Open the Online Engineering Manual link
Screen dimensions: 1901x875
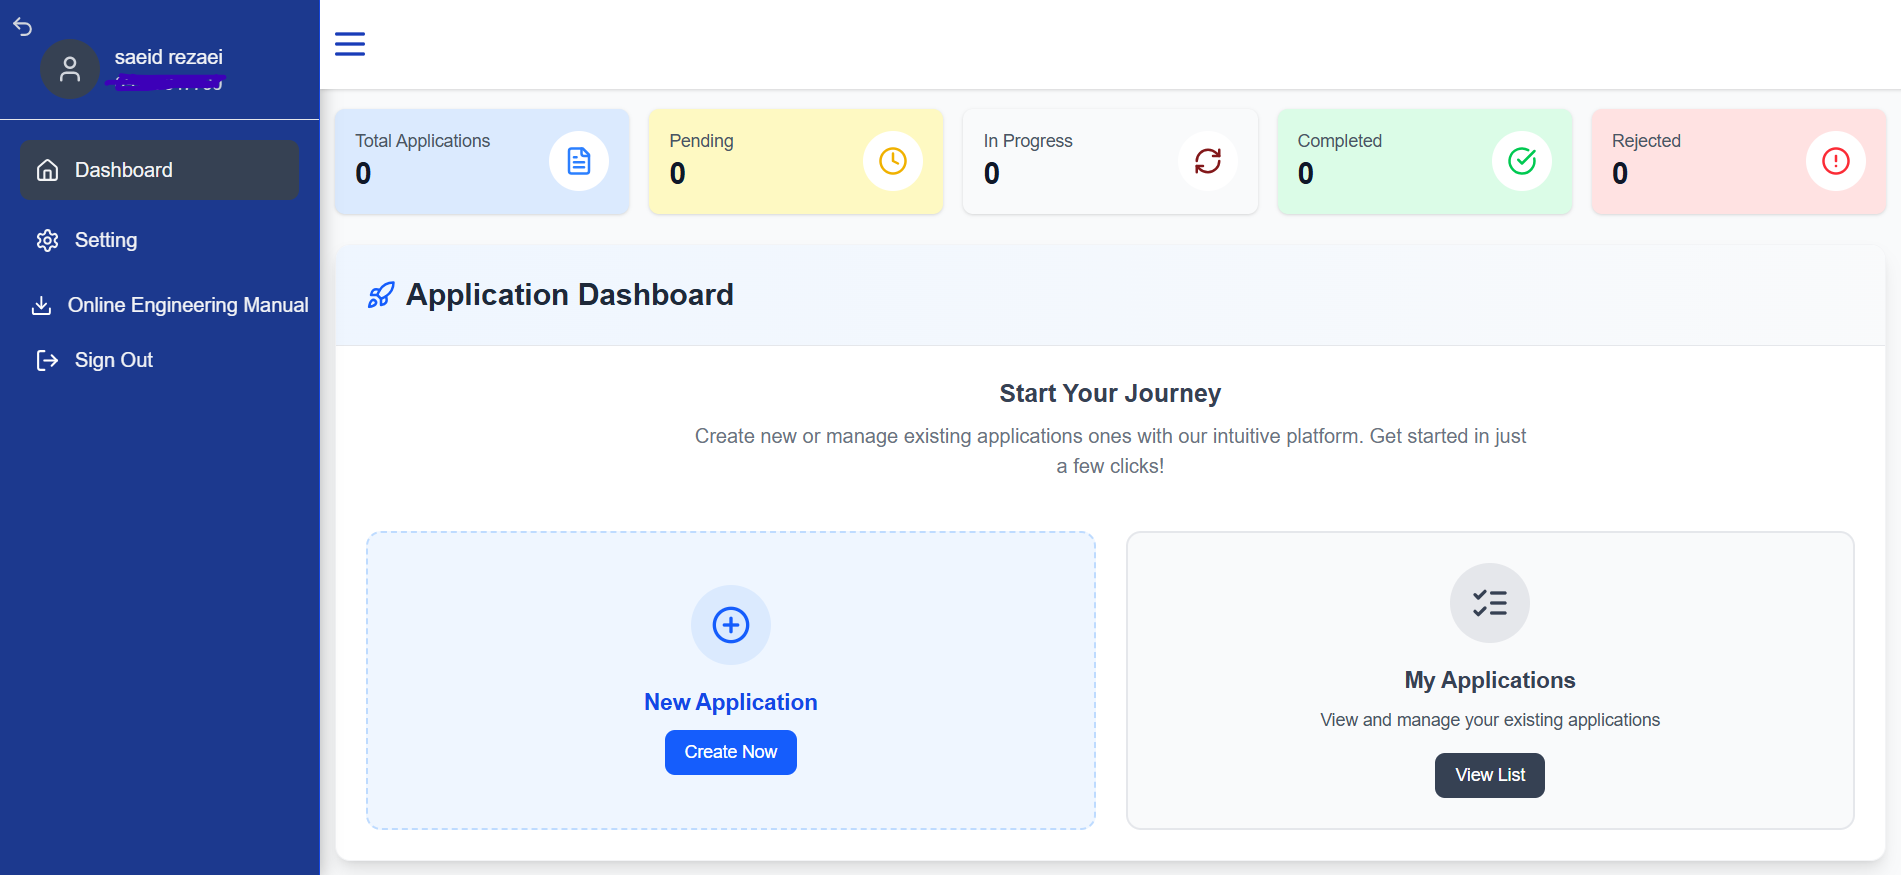click(x=170, y=305)
